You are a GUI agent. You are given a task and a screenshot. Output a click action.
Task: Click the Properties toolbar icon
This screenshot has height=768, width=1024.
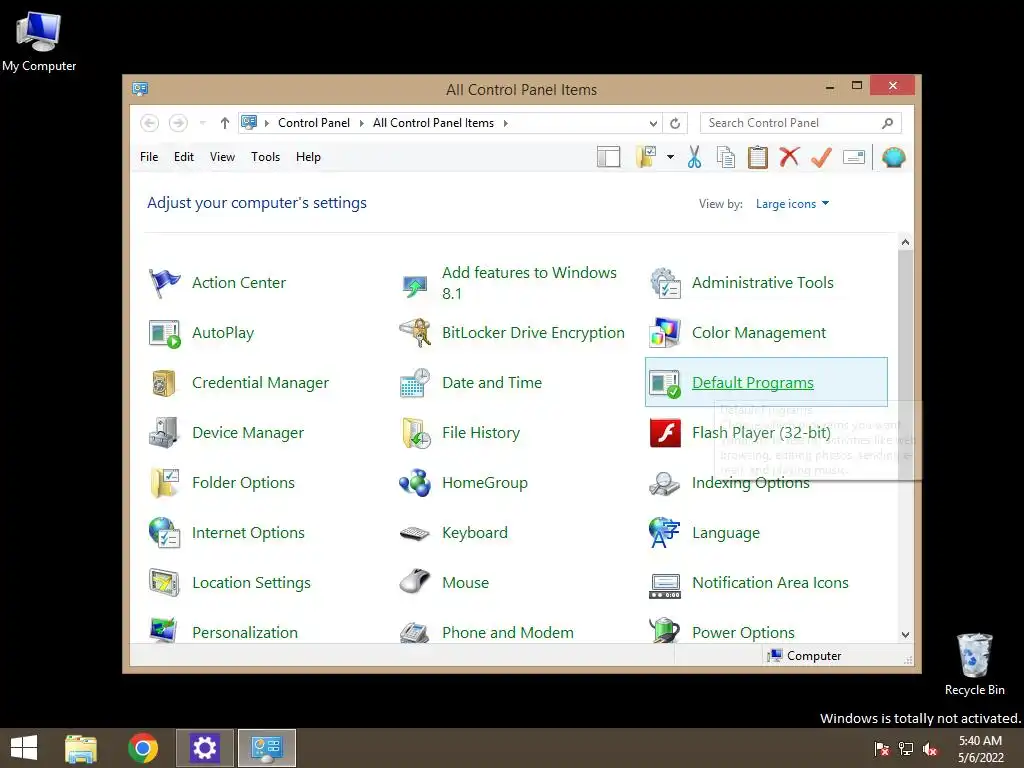click(x=854, y=157)
